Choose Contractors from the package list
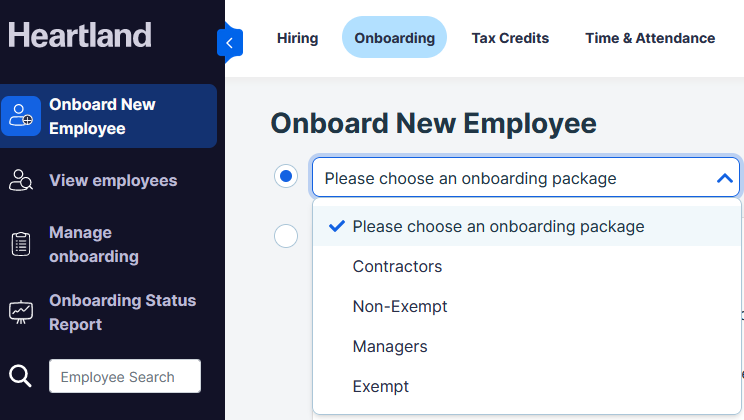The image size is (744, 420). point(397,266)
